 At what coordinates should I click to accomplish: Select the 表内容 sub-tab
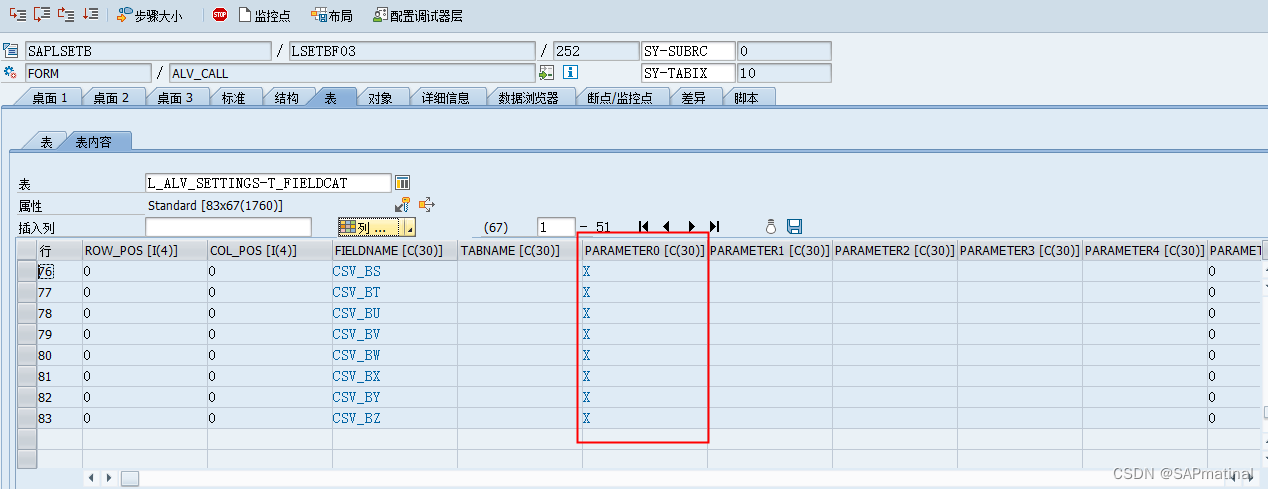(98, 142)
